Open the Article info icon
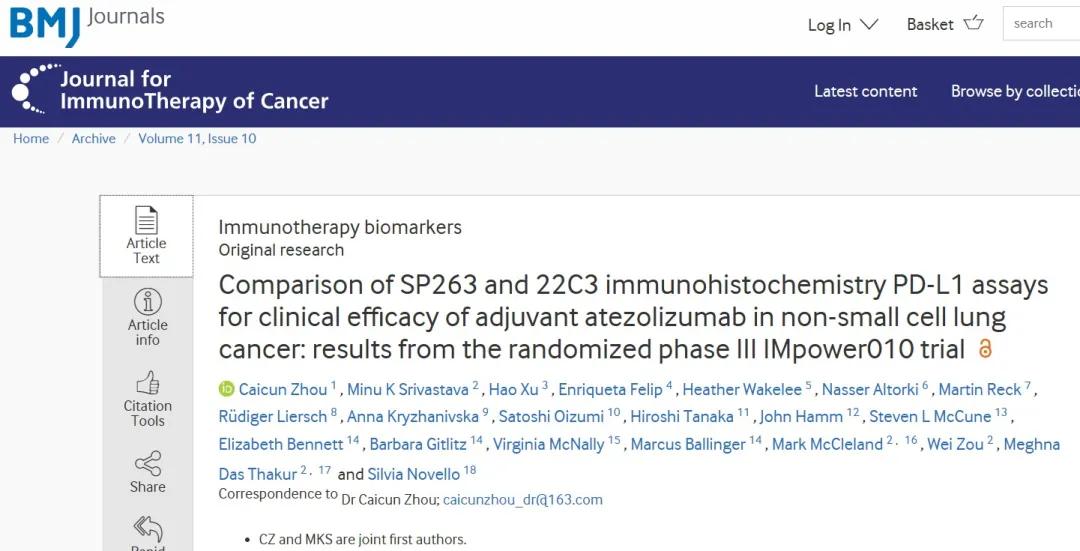 (x=147, y=302)
